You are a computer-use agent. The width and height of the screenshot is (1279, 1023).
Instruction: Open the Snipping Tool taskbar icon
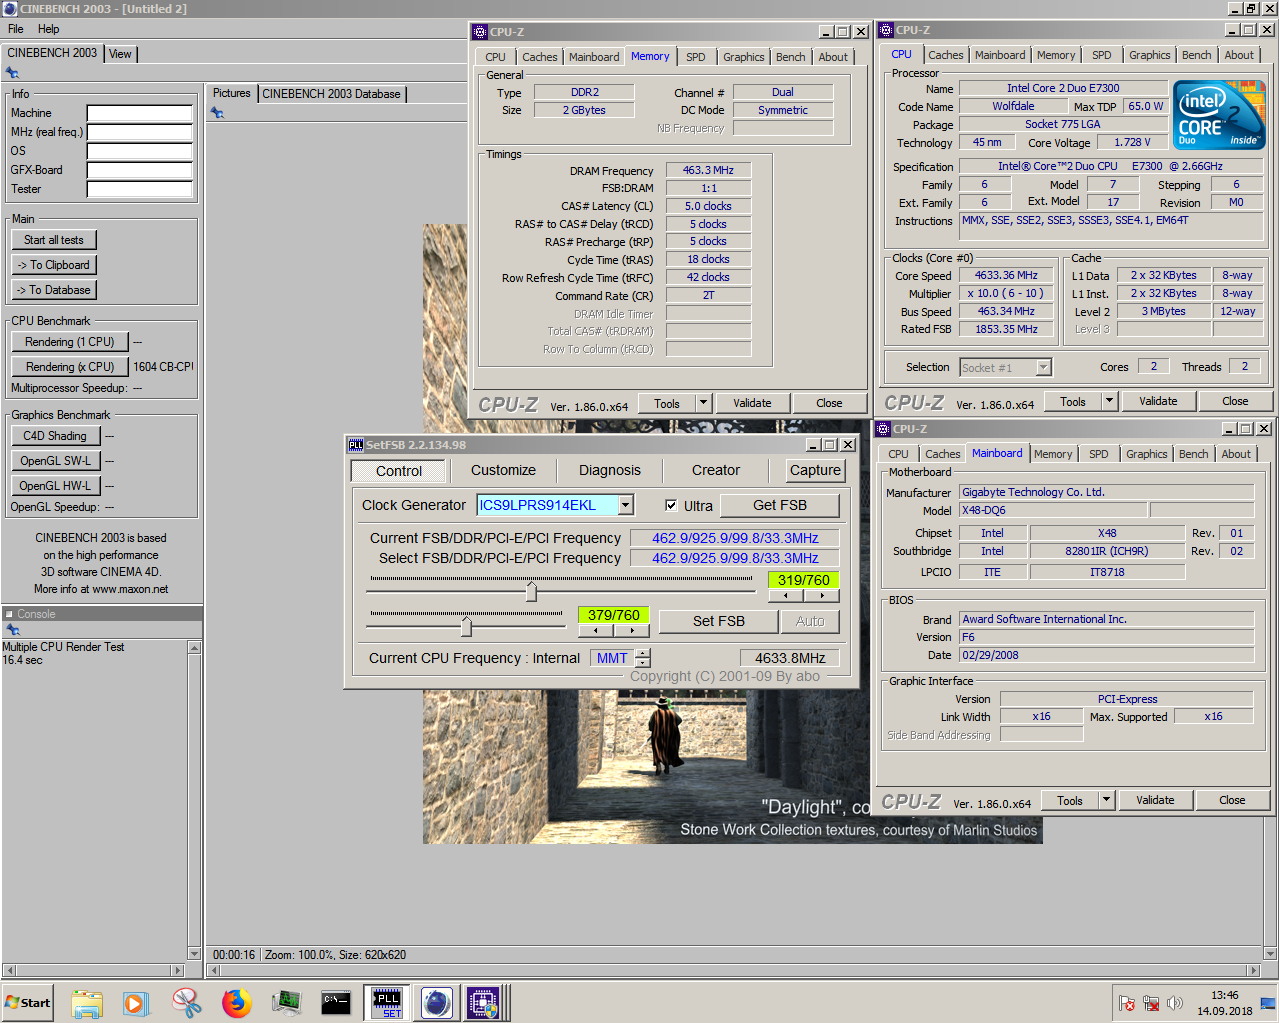[x=186, y=1003]
